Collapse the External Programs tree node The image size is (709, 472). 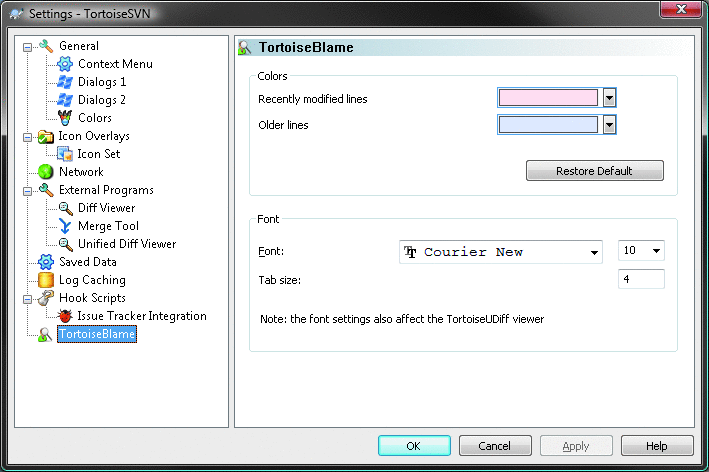point(27,191)
